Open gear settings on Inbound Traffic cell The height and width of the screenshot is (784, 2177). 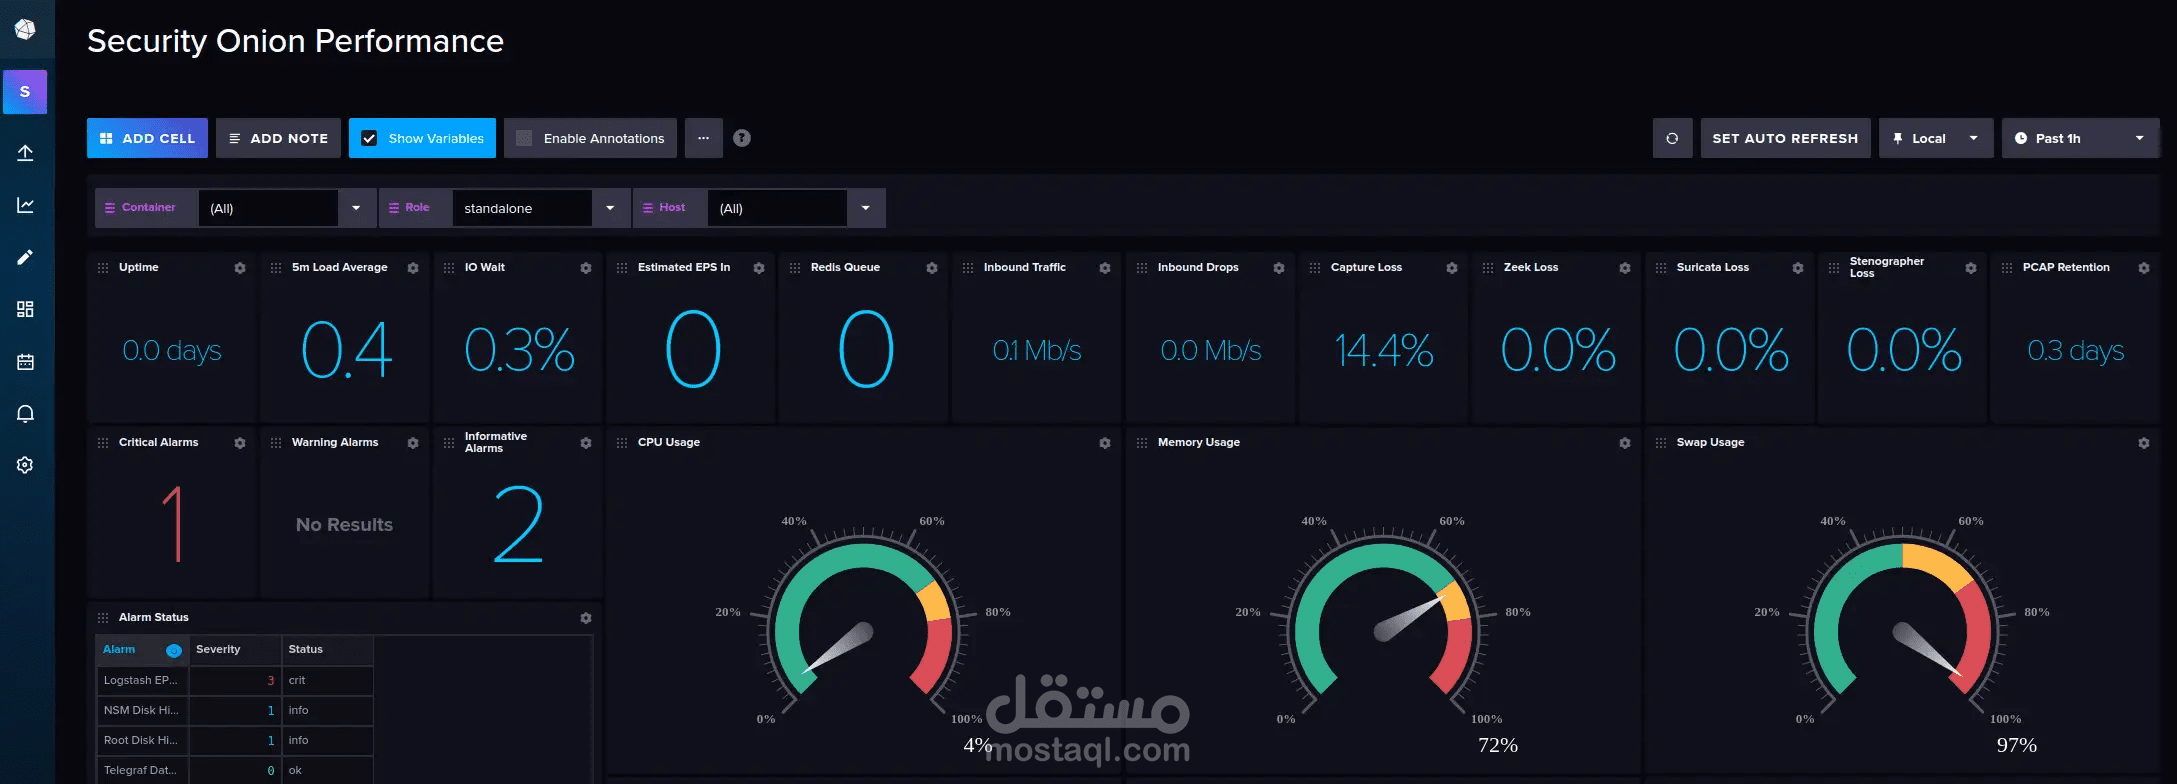(x=1105, y=268)
